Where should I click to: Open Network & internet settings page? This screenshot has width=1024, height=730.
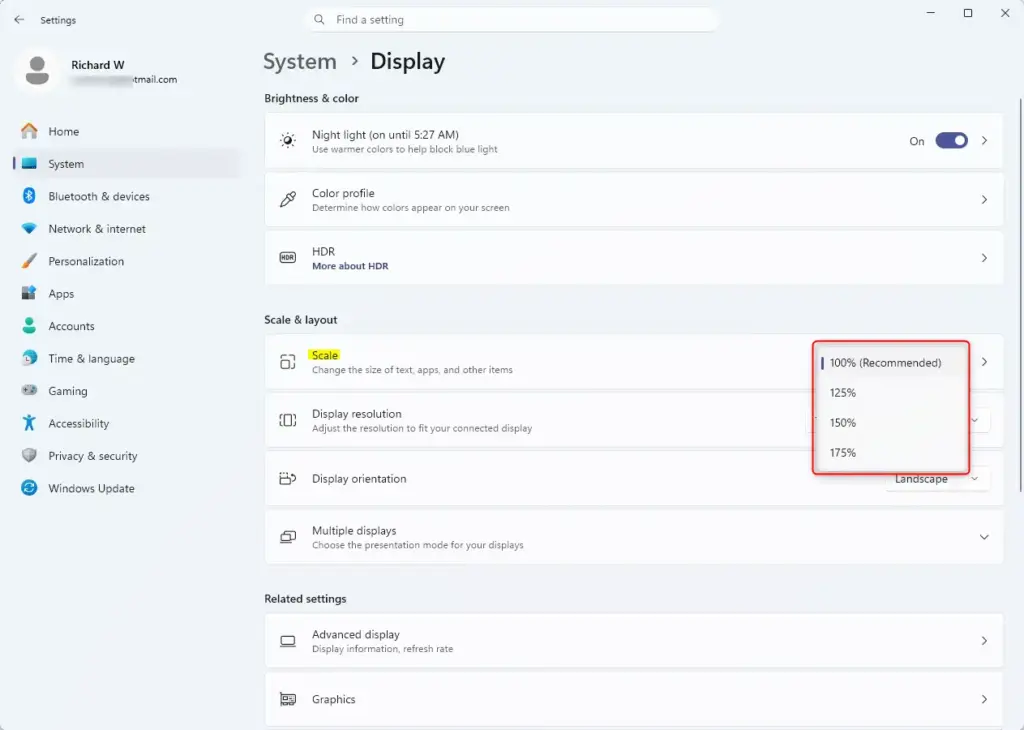(127, 229)
